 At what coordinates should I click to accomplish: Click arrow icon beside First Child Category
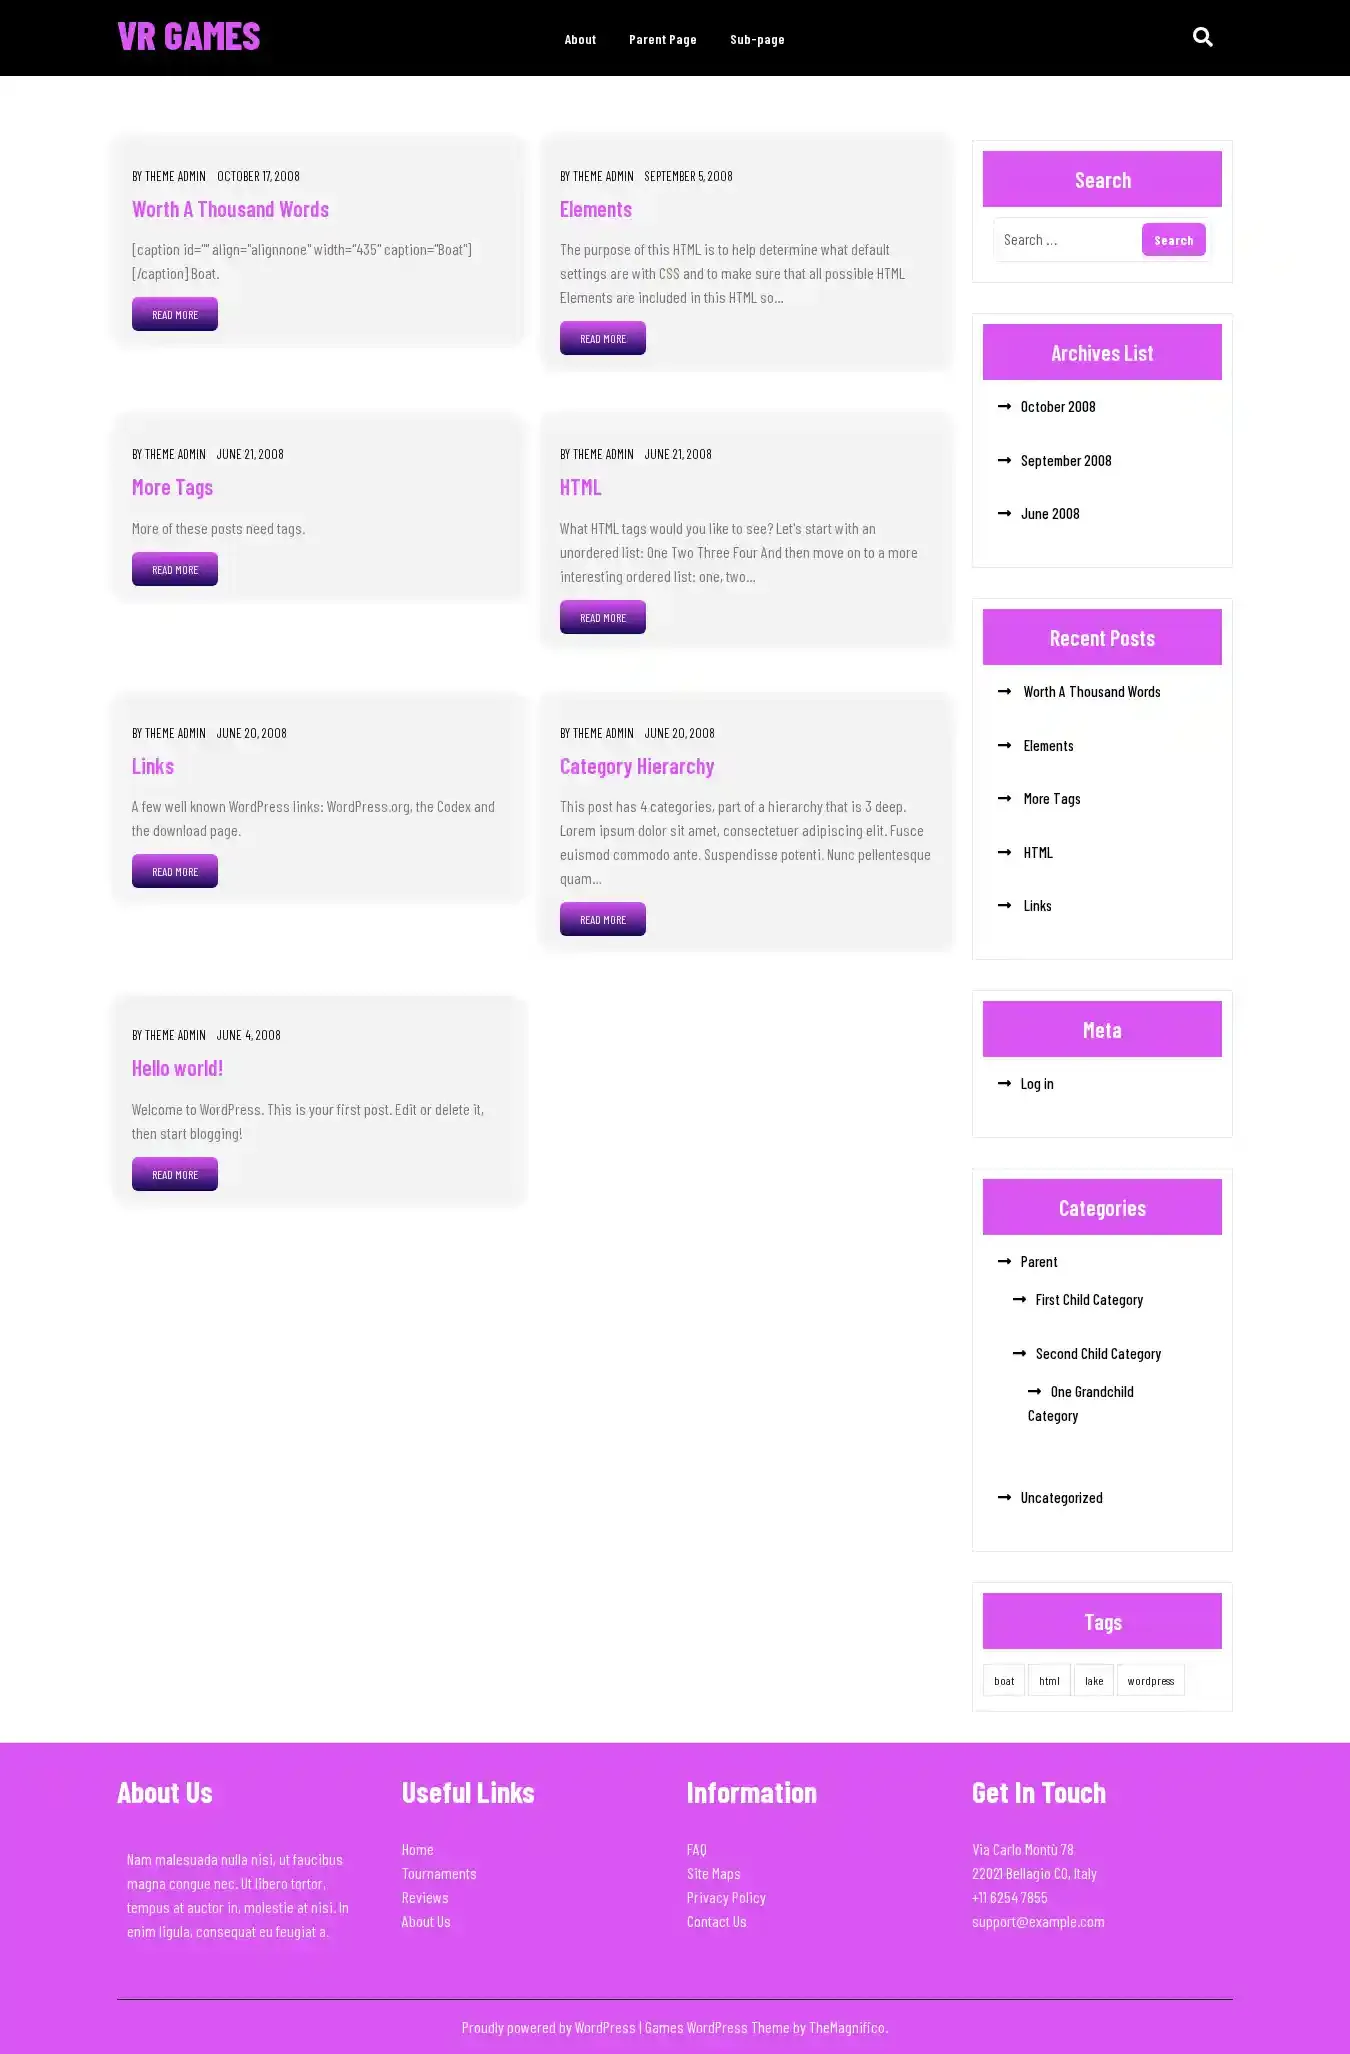(1019, 1299)
